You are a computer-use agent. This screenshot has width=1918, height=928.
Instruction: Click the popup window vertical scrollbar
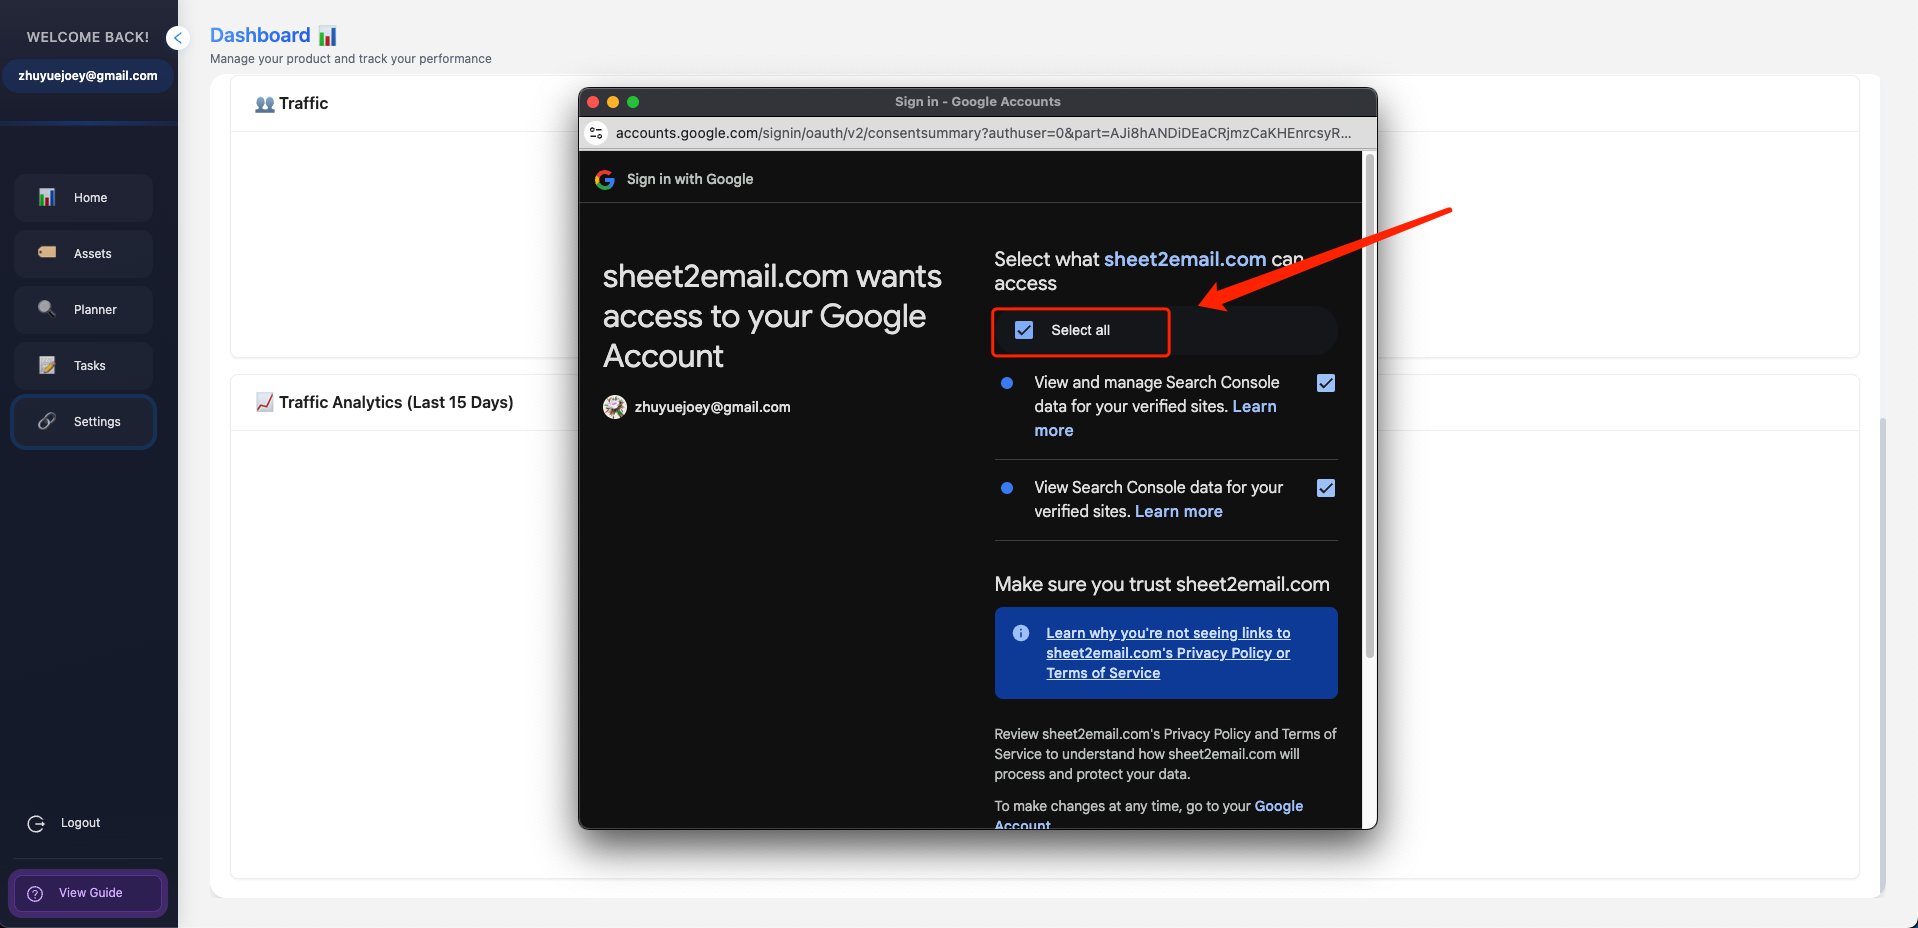(x=1370, y=405)
